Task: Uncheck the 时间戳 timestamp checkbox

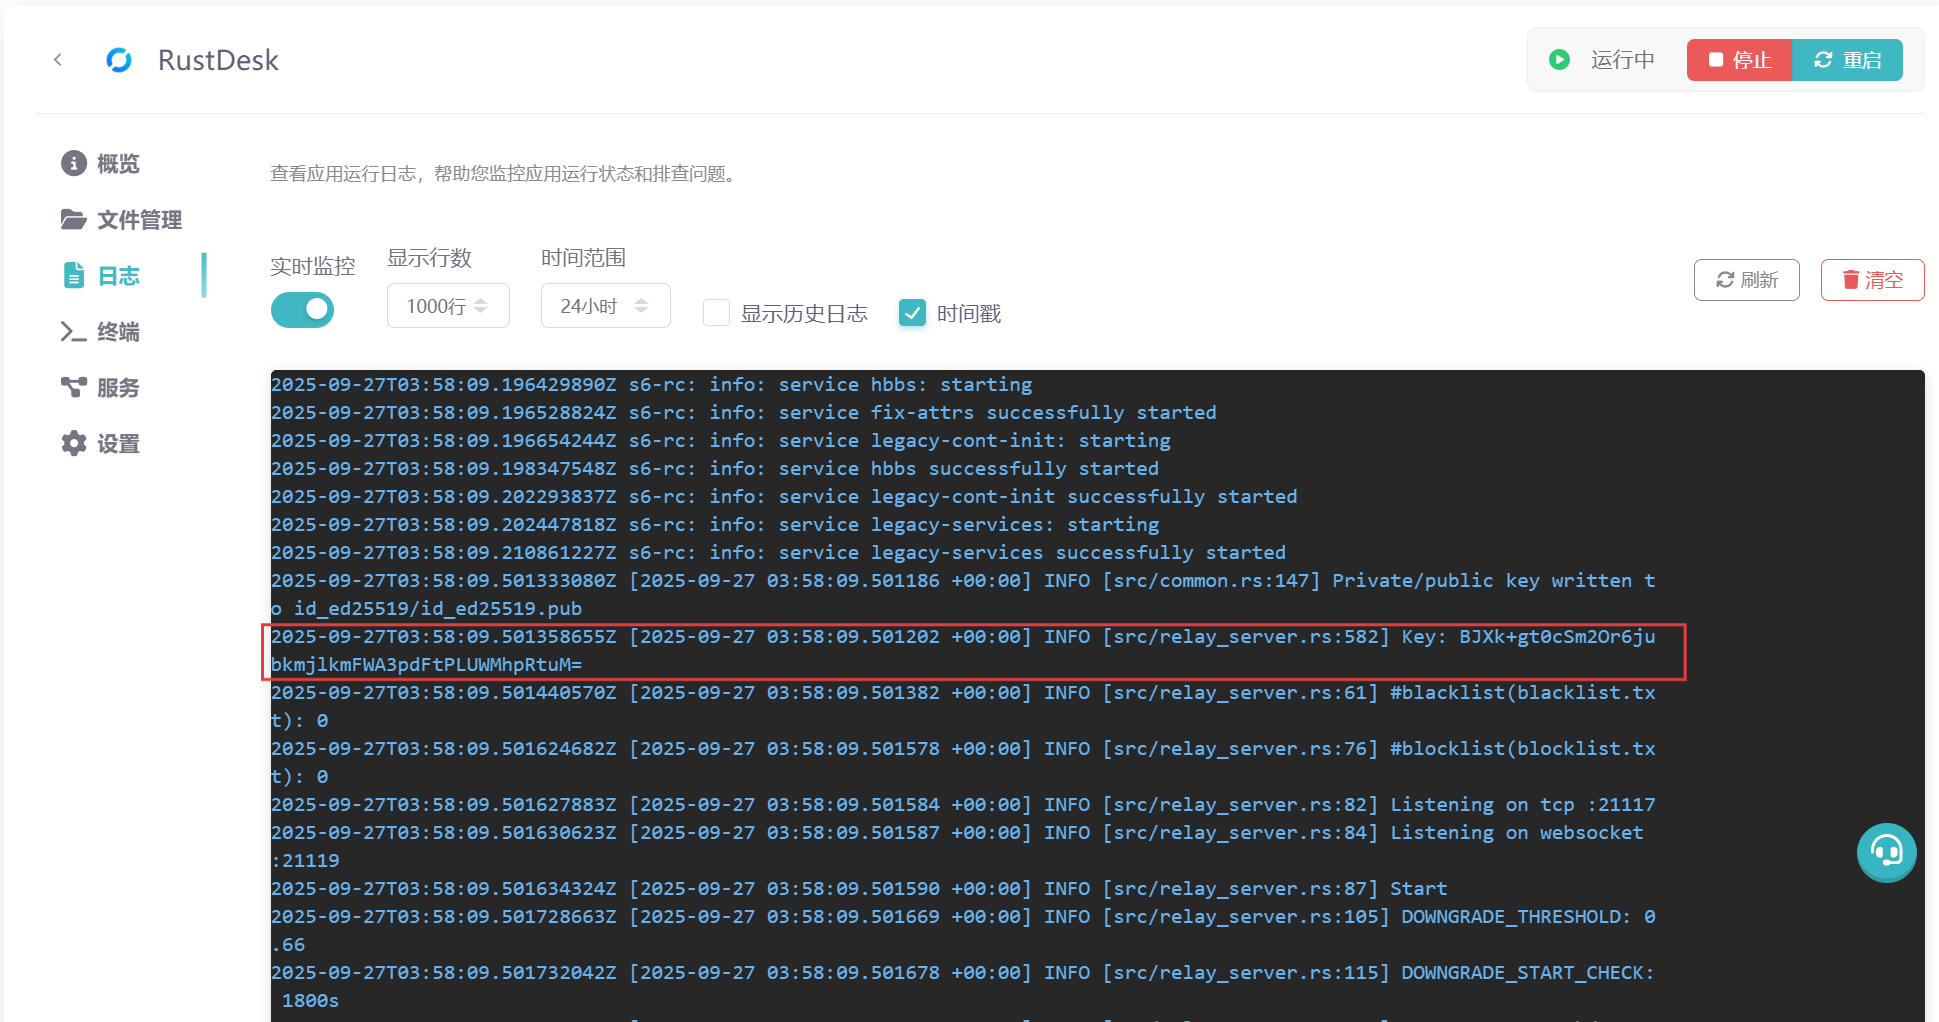Action: click(912, 313)
